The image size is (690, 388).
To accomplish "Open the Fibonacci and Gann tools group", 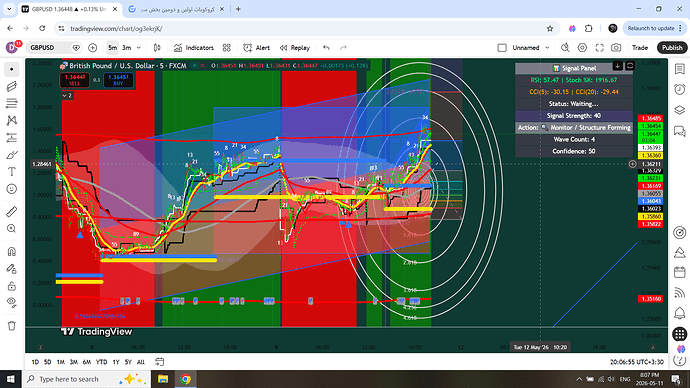I will pyautogui.click(x=12, y=103).
